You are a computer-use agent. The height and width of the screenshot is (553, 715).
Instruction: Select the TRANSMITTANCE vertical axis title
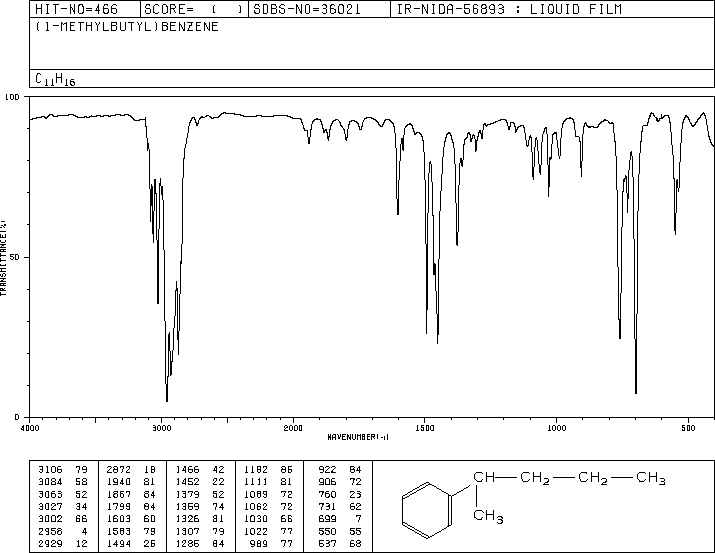[x=3, y=258]
